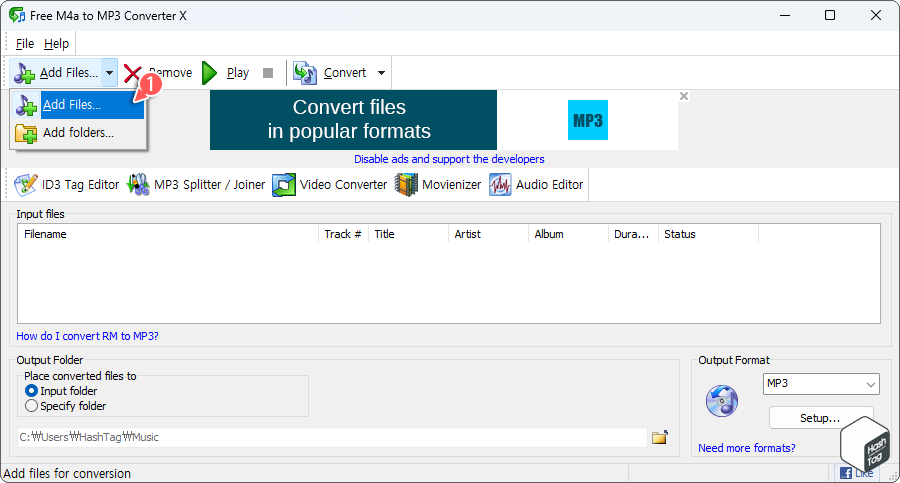Minimize the converter window
The image size is (900, 483).
pyautogui.click(x=785, y=16)
